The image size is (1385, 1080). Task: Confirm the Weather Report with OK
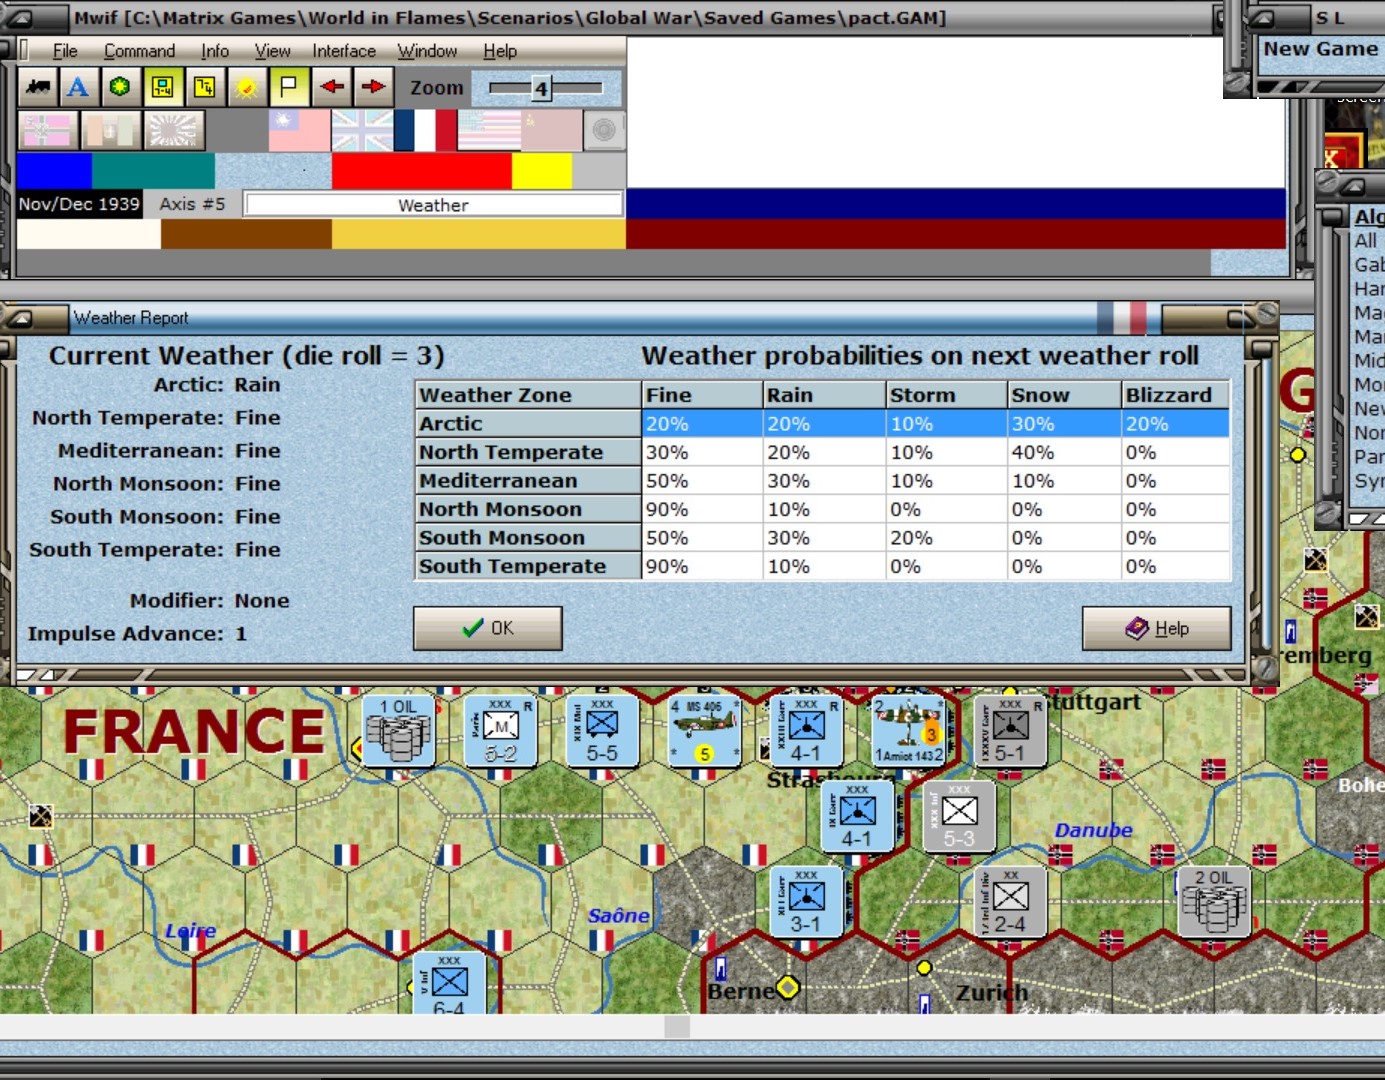tap(488, 628)
